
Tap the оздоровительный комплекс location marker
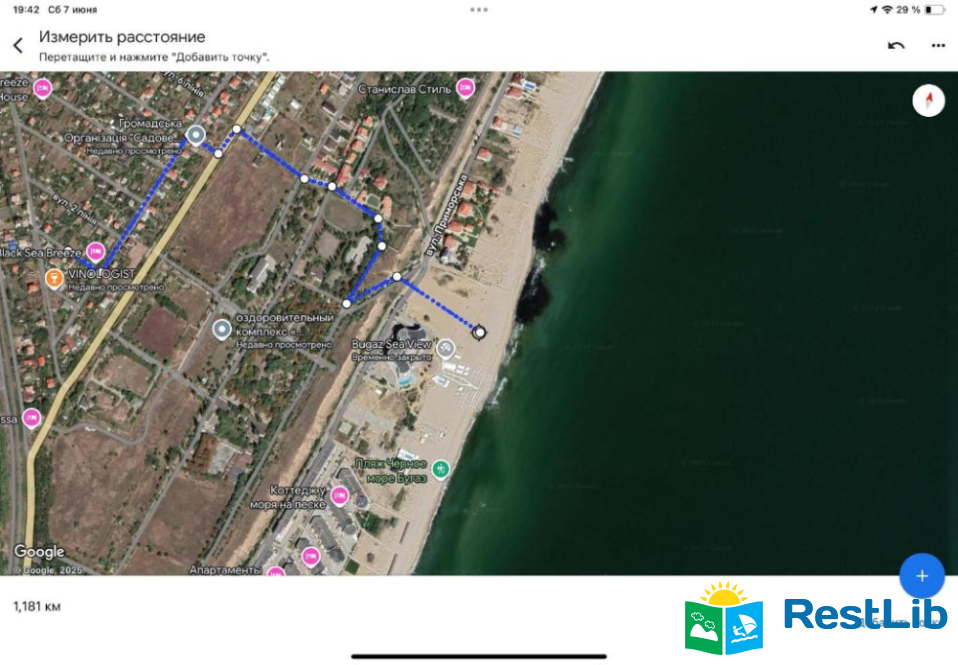[x=222, y=328]
